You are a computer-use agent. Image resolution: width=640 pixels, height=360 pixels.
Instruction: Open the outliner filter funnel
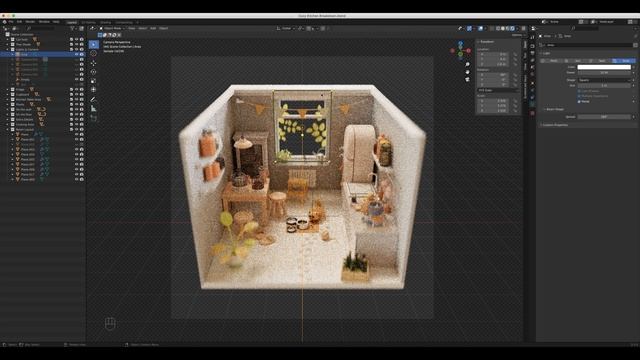point(72,29)
